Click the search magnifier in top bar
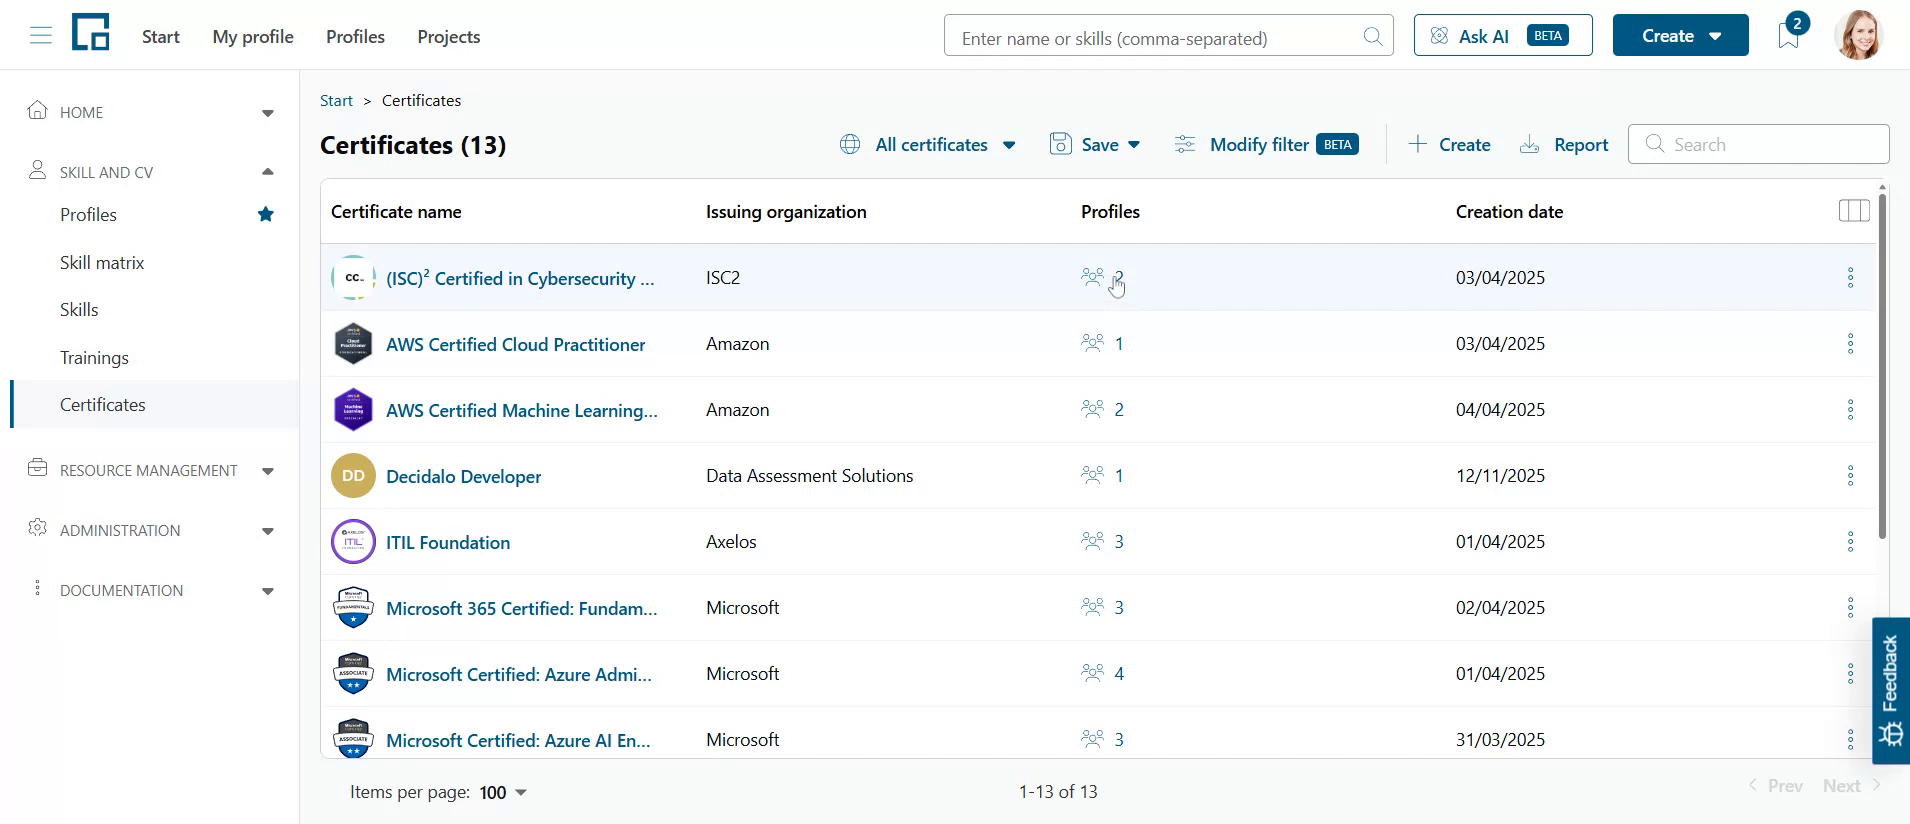Viewport: 1910px width, 824px height. (1373, 37)
